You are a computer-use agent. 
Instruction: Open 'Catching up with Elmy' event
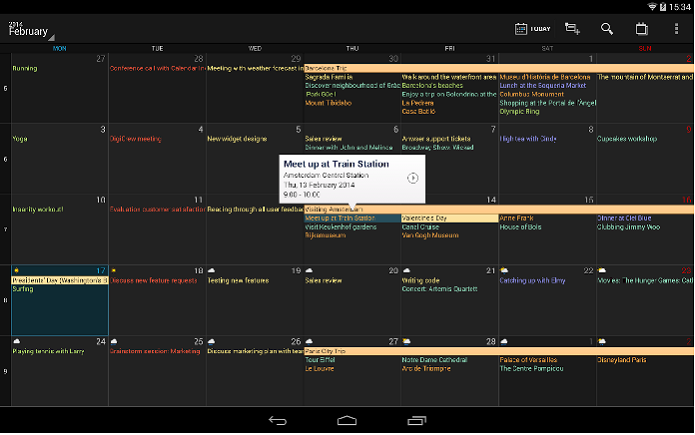pyautogui.click(x=532, y=280)
